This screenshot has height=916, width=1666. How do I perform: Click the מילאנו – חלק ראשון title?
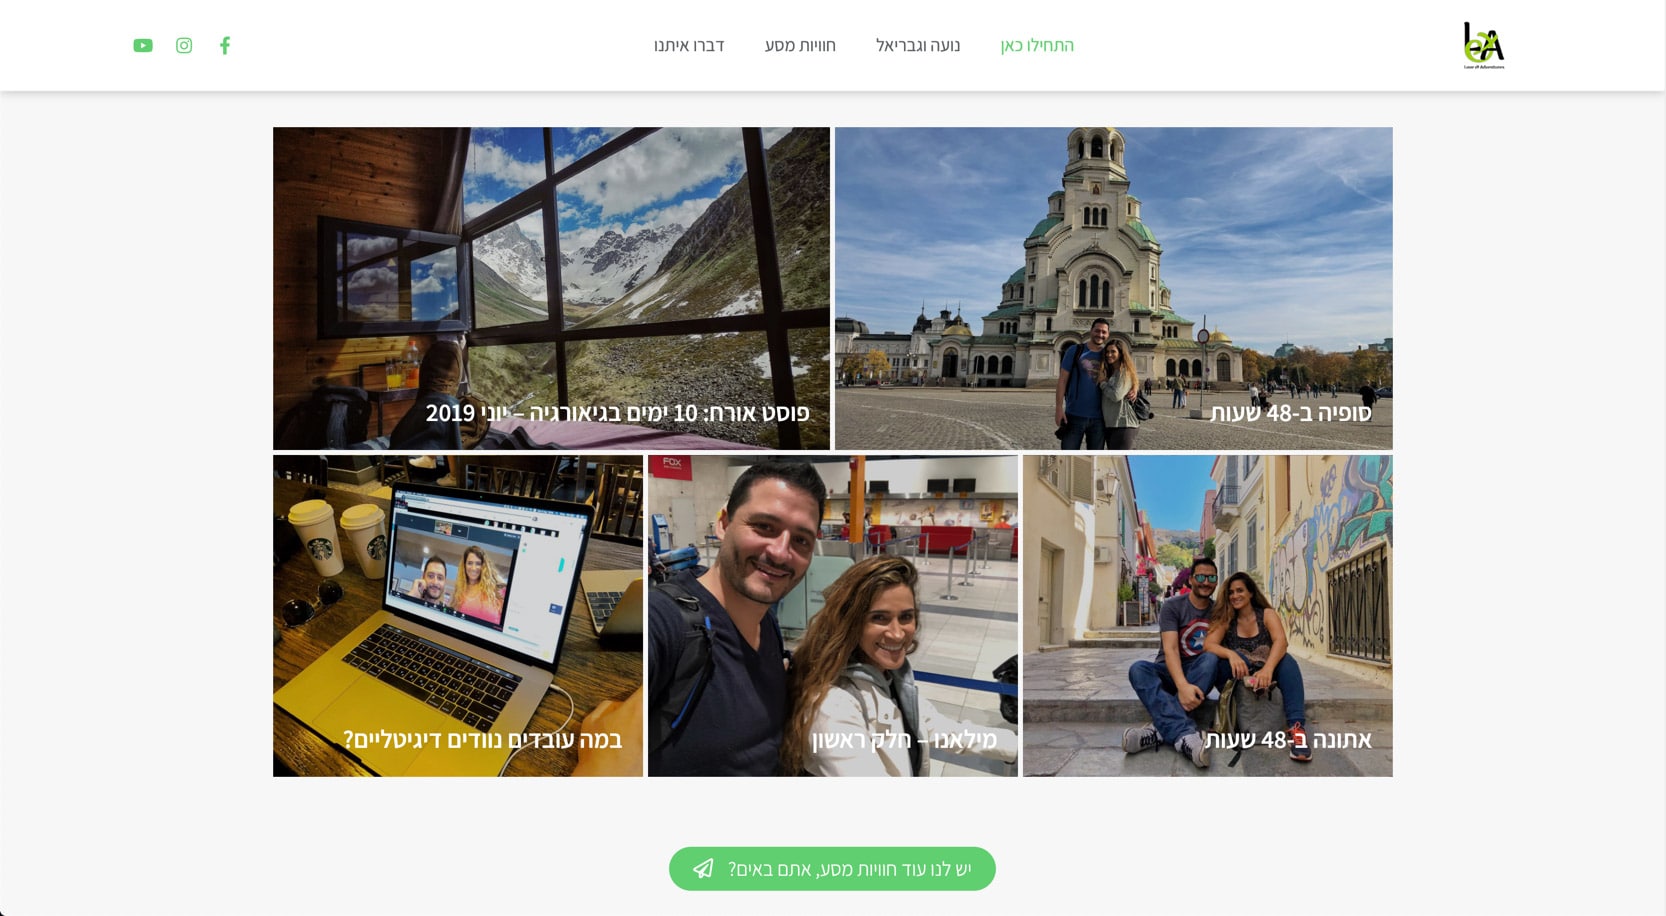tap(904, 740)
